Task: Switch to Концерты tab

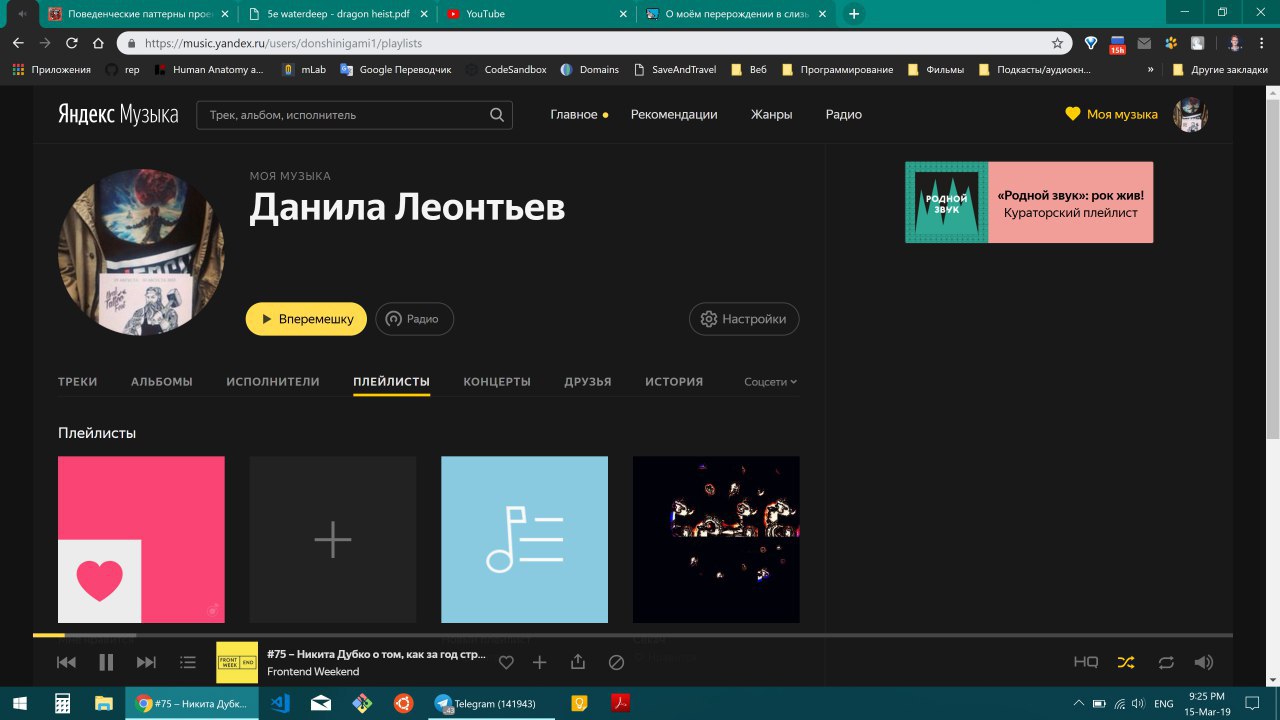Action: 497,382
